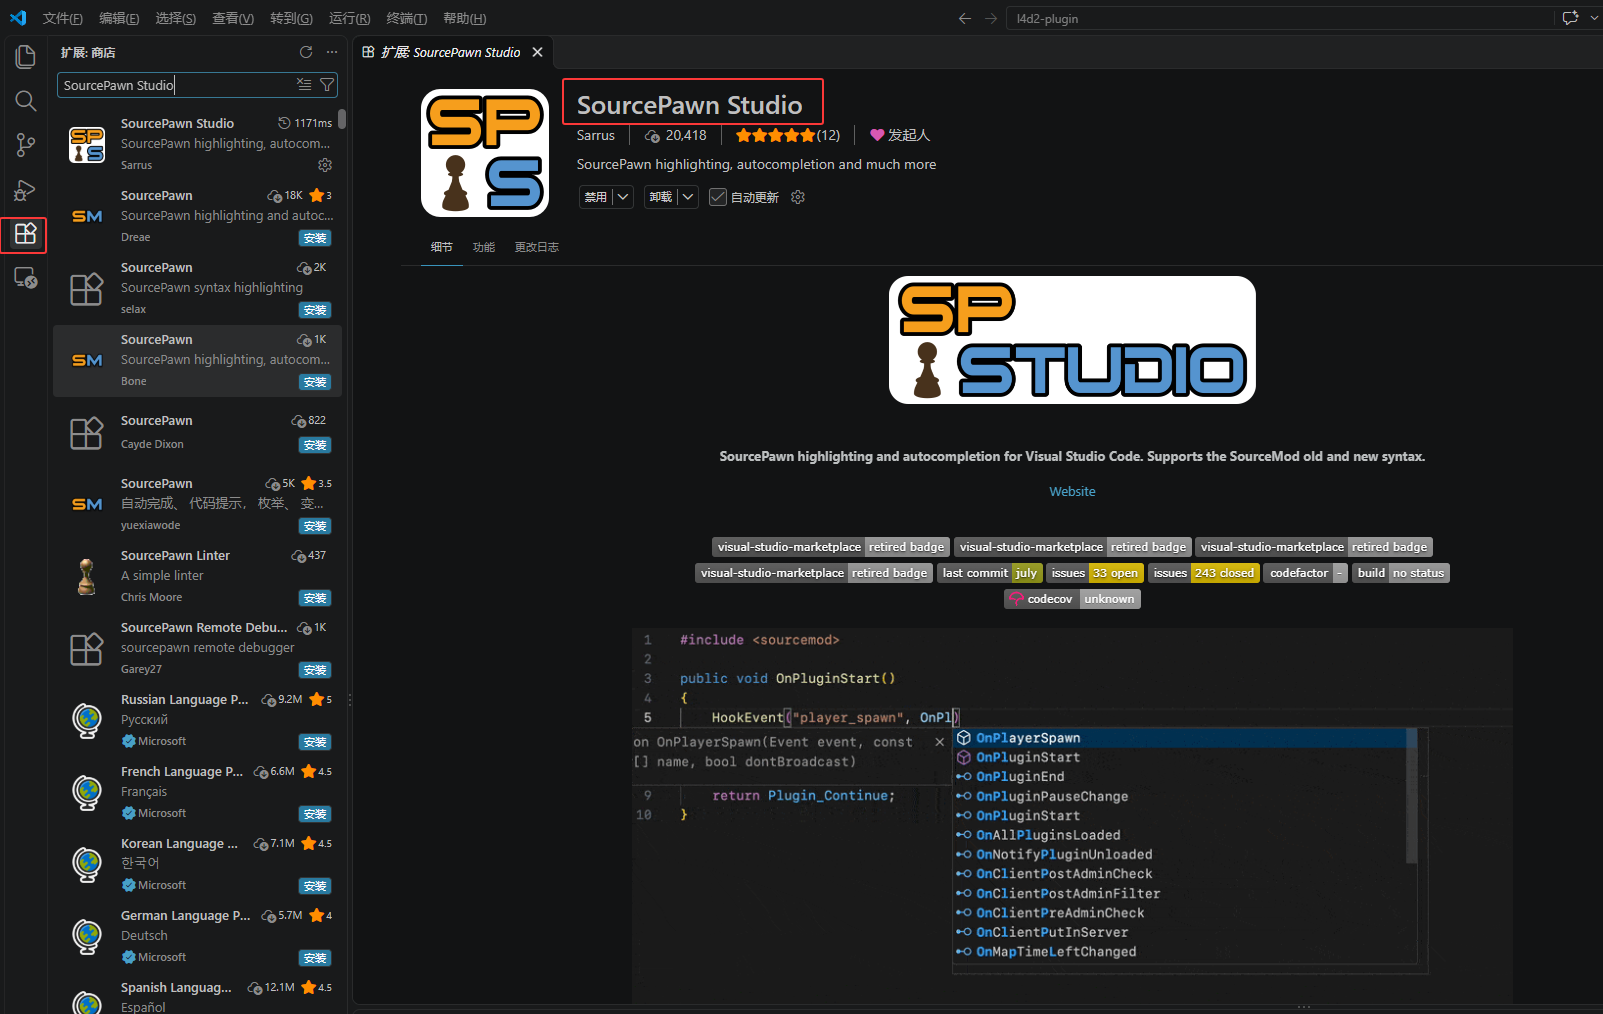This screenshot has height=1014, width=1603.
Task: Expand the uninstall button dropdown arrow
Action: [688, 197]
